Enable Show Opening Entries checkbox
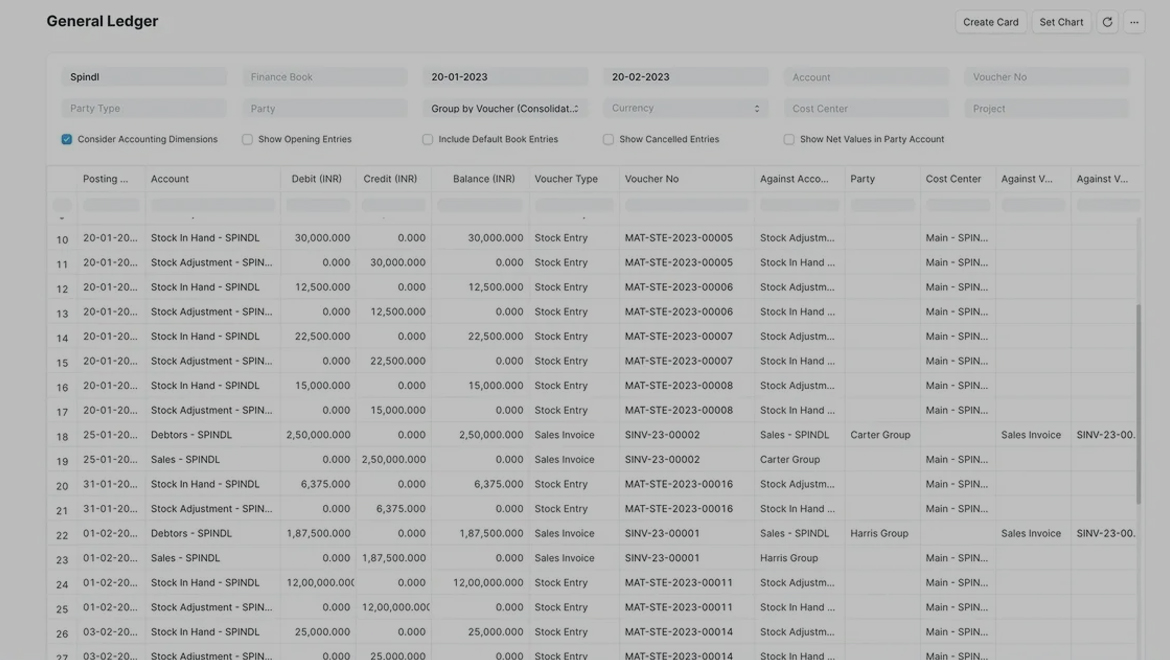The width and height of the screenshot is (1170, 660). coord(247,140)
